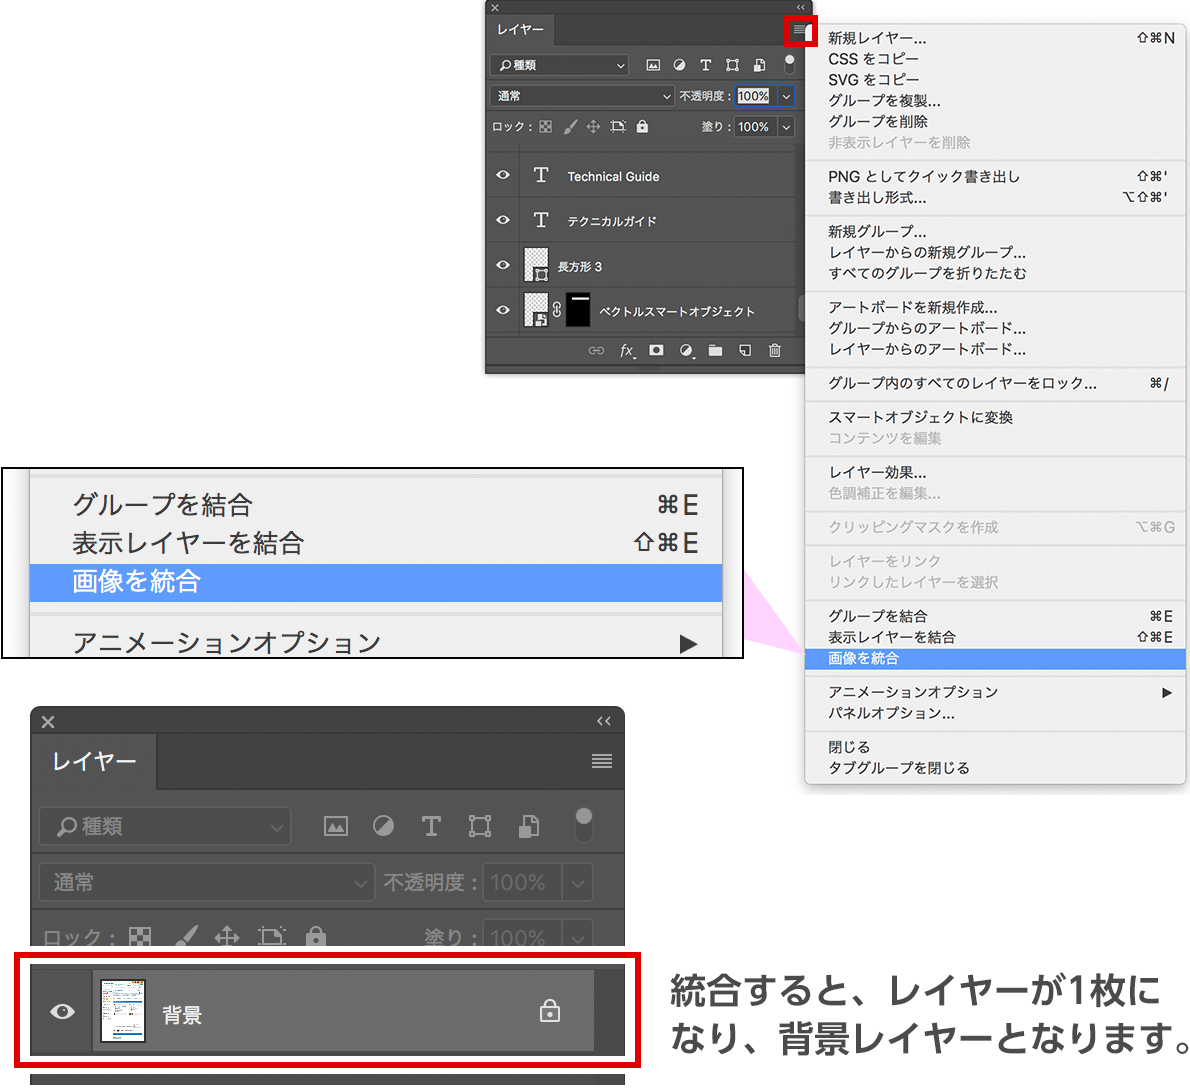This screenshot has width=1190, height=1088.
Task: Click pixel layer filter icon in the multi-layer panel
Action: pyautogui.click(x=653, y=65)
